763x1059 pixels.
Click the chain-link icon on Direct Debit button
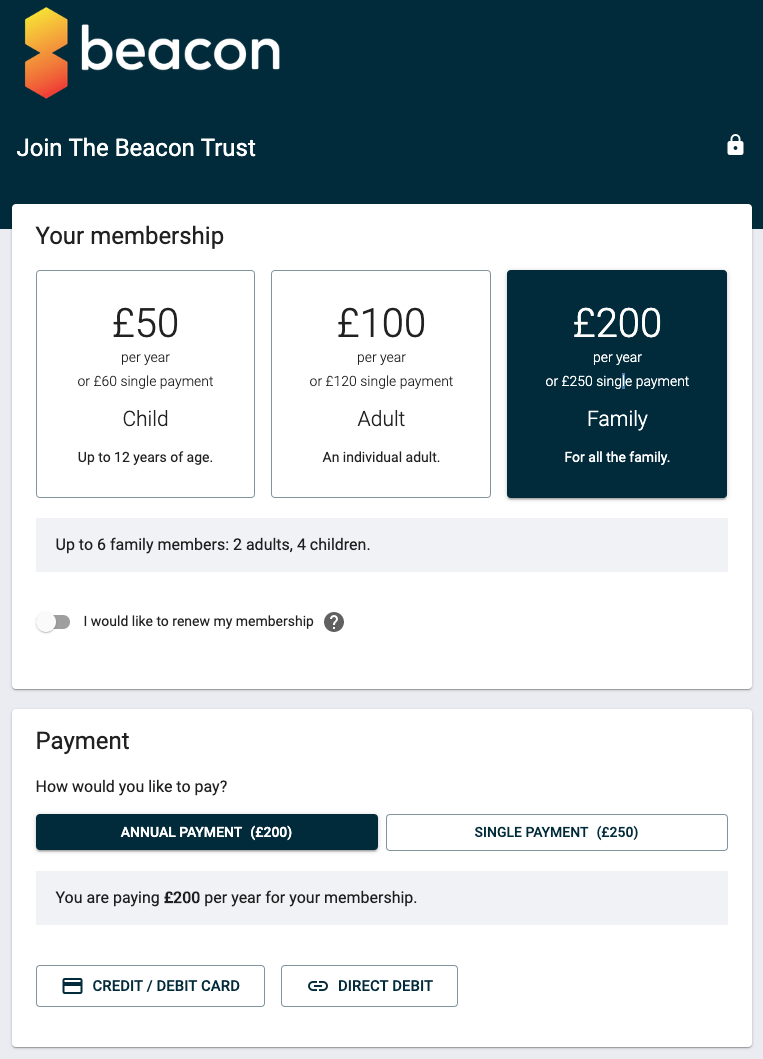click(318, 985)
